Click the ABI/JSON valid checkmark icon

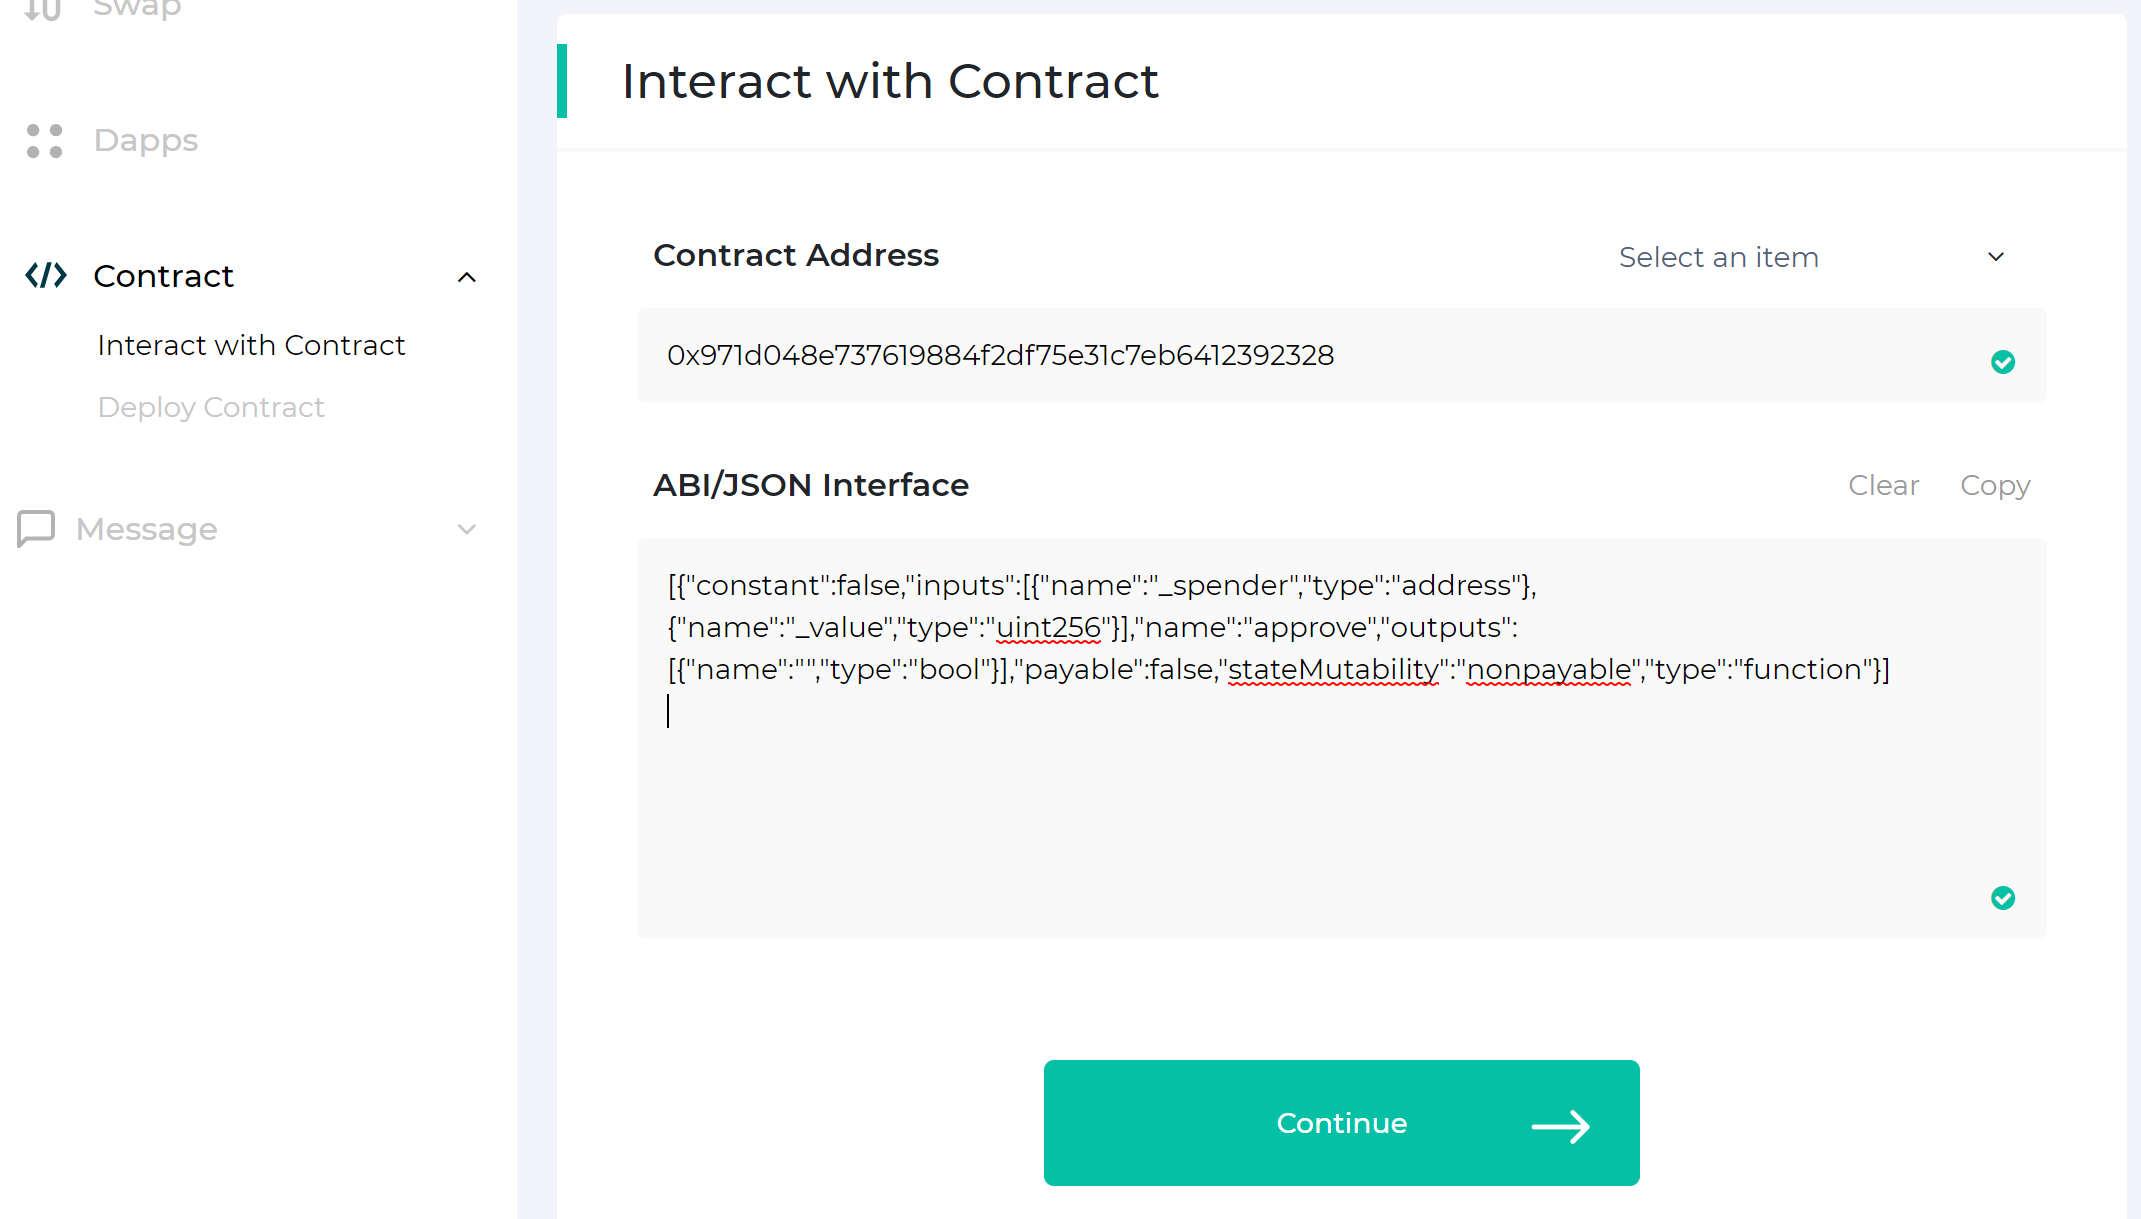tap(2002, 897)
